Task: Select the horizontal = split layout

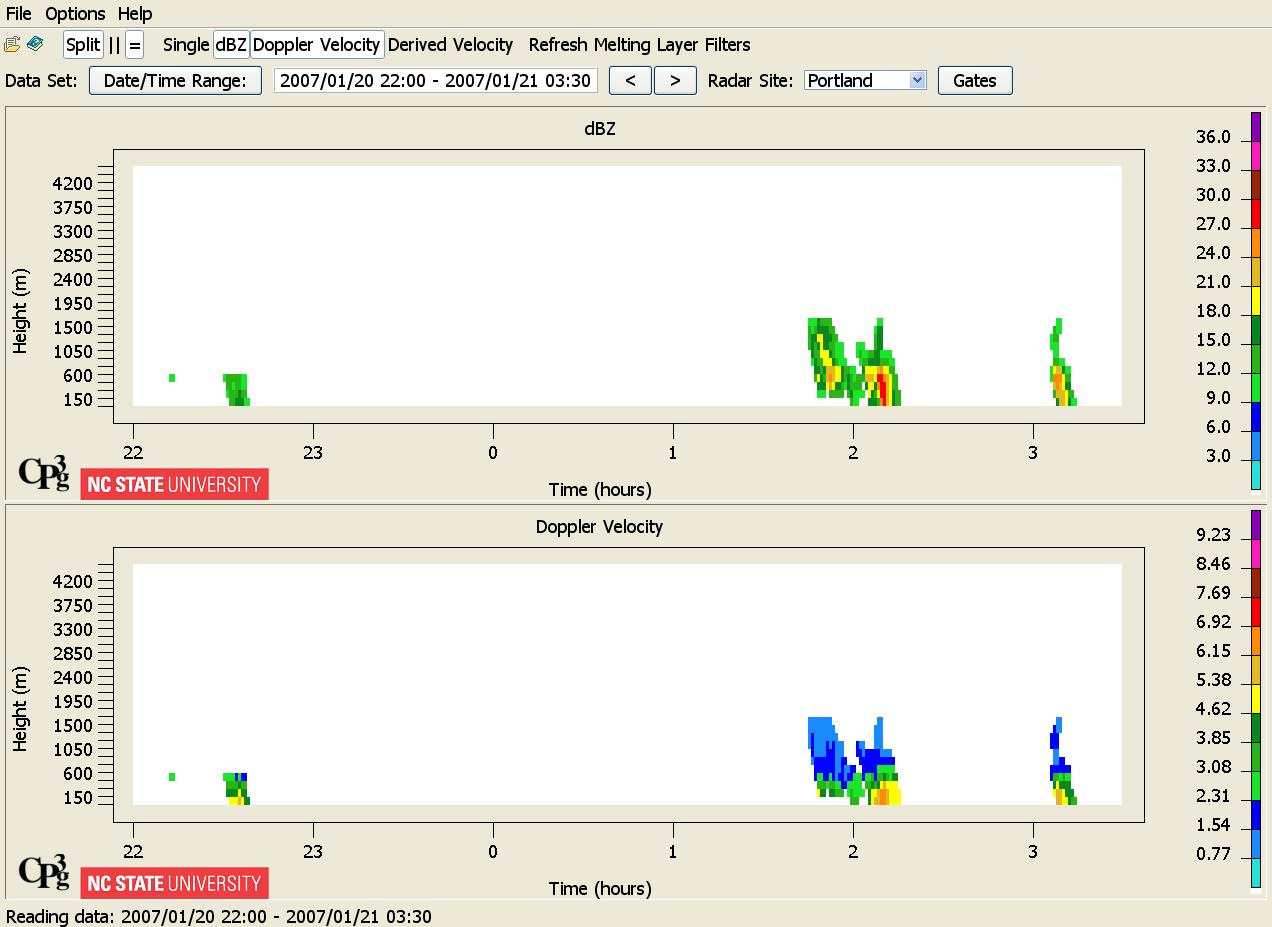Action: click(135, 45)
